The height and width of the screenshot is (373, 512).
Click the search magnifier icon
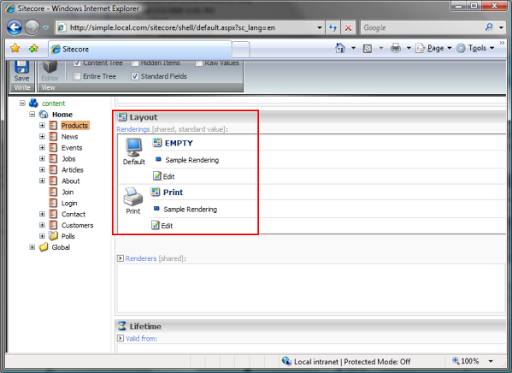click(489, 27)
